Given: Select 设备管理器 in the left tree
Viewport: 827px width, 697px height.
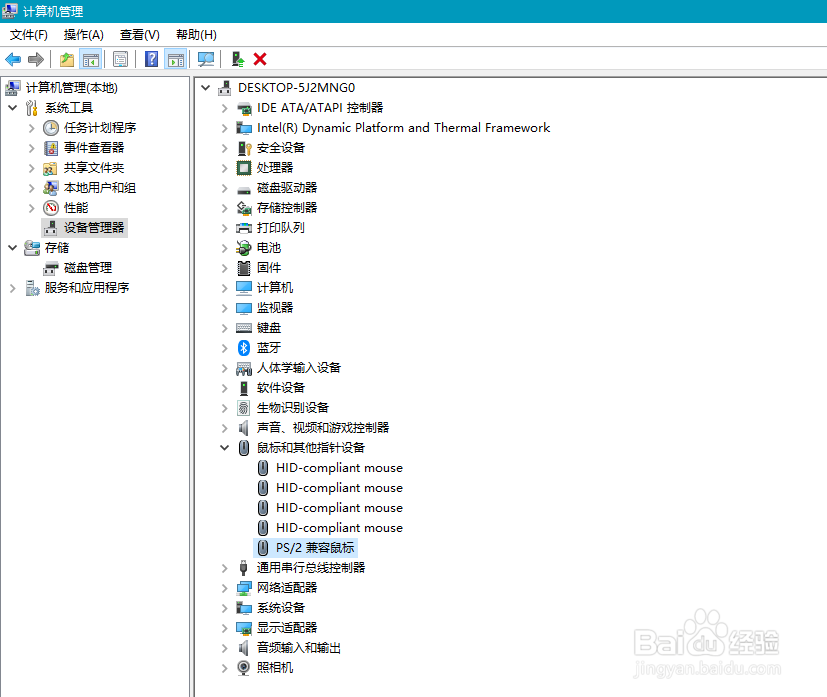Looking at the screenshot, I should pos(94,228).
